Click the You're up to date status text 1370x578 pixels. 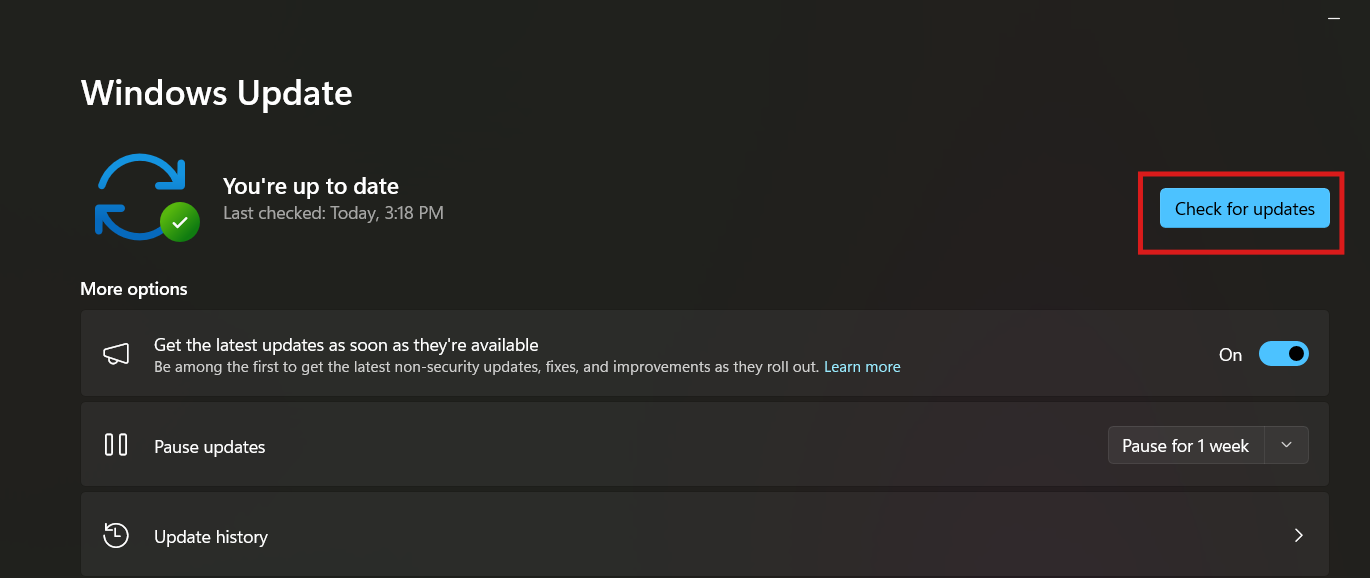310,186
